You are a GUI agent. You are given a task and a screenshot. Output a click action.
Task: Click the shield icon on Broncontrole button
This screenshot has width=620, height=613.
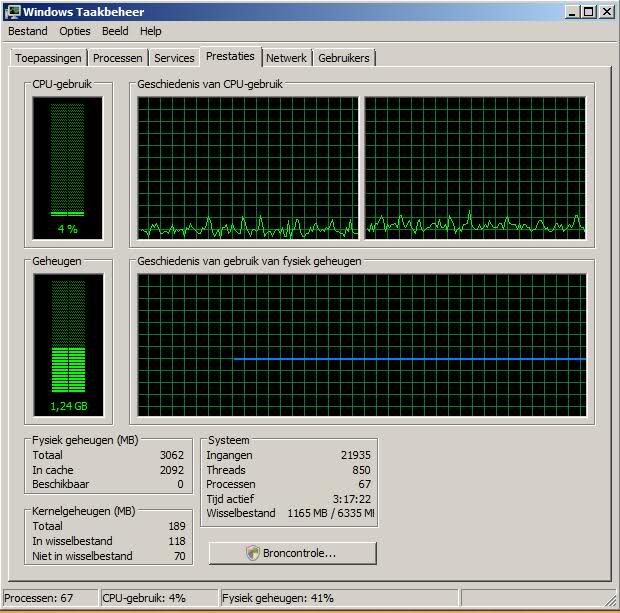[252, 553]
